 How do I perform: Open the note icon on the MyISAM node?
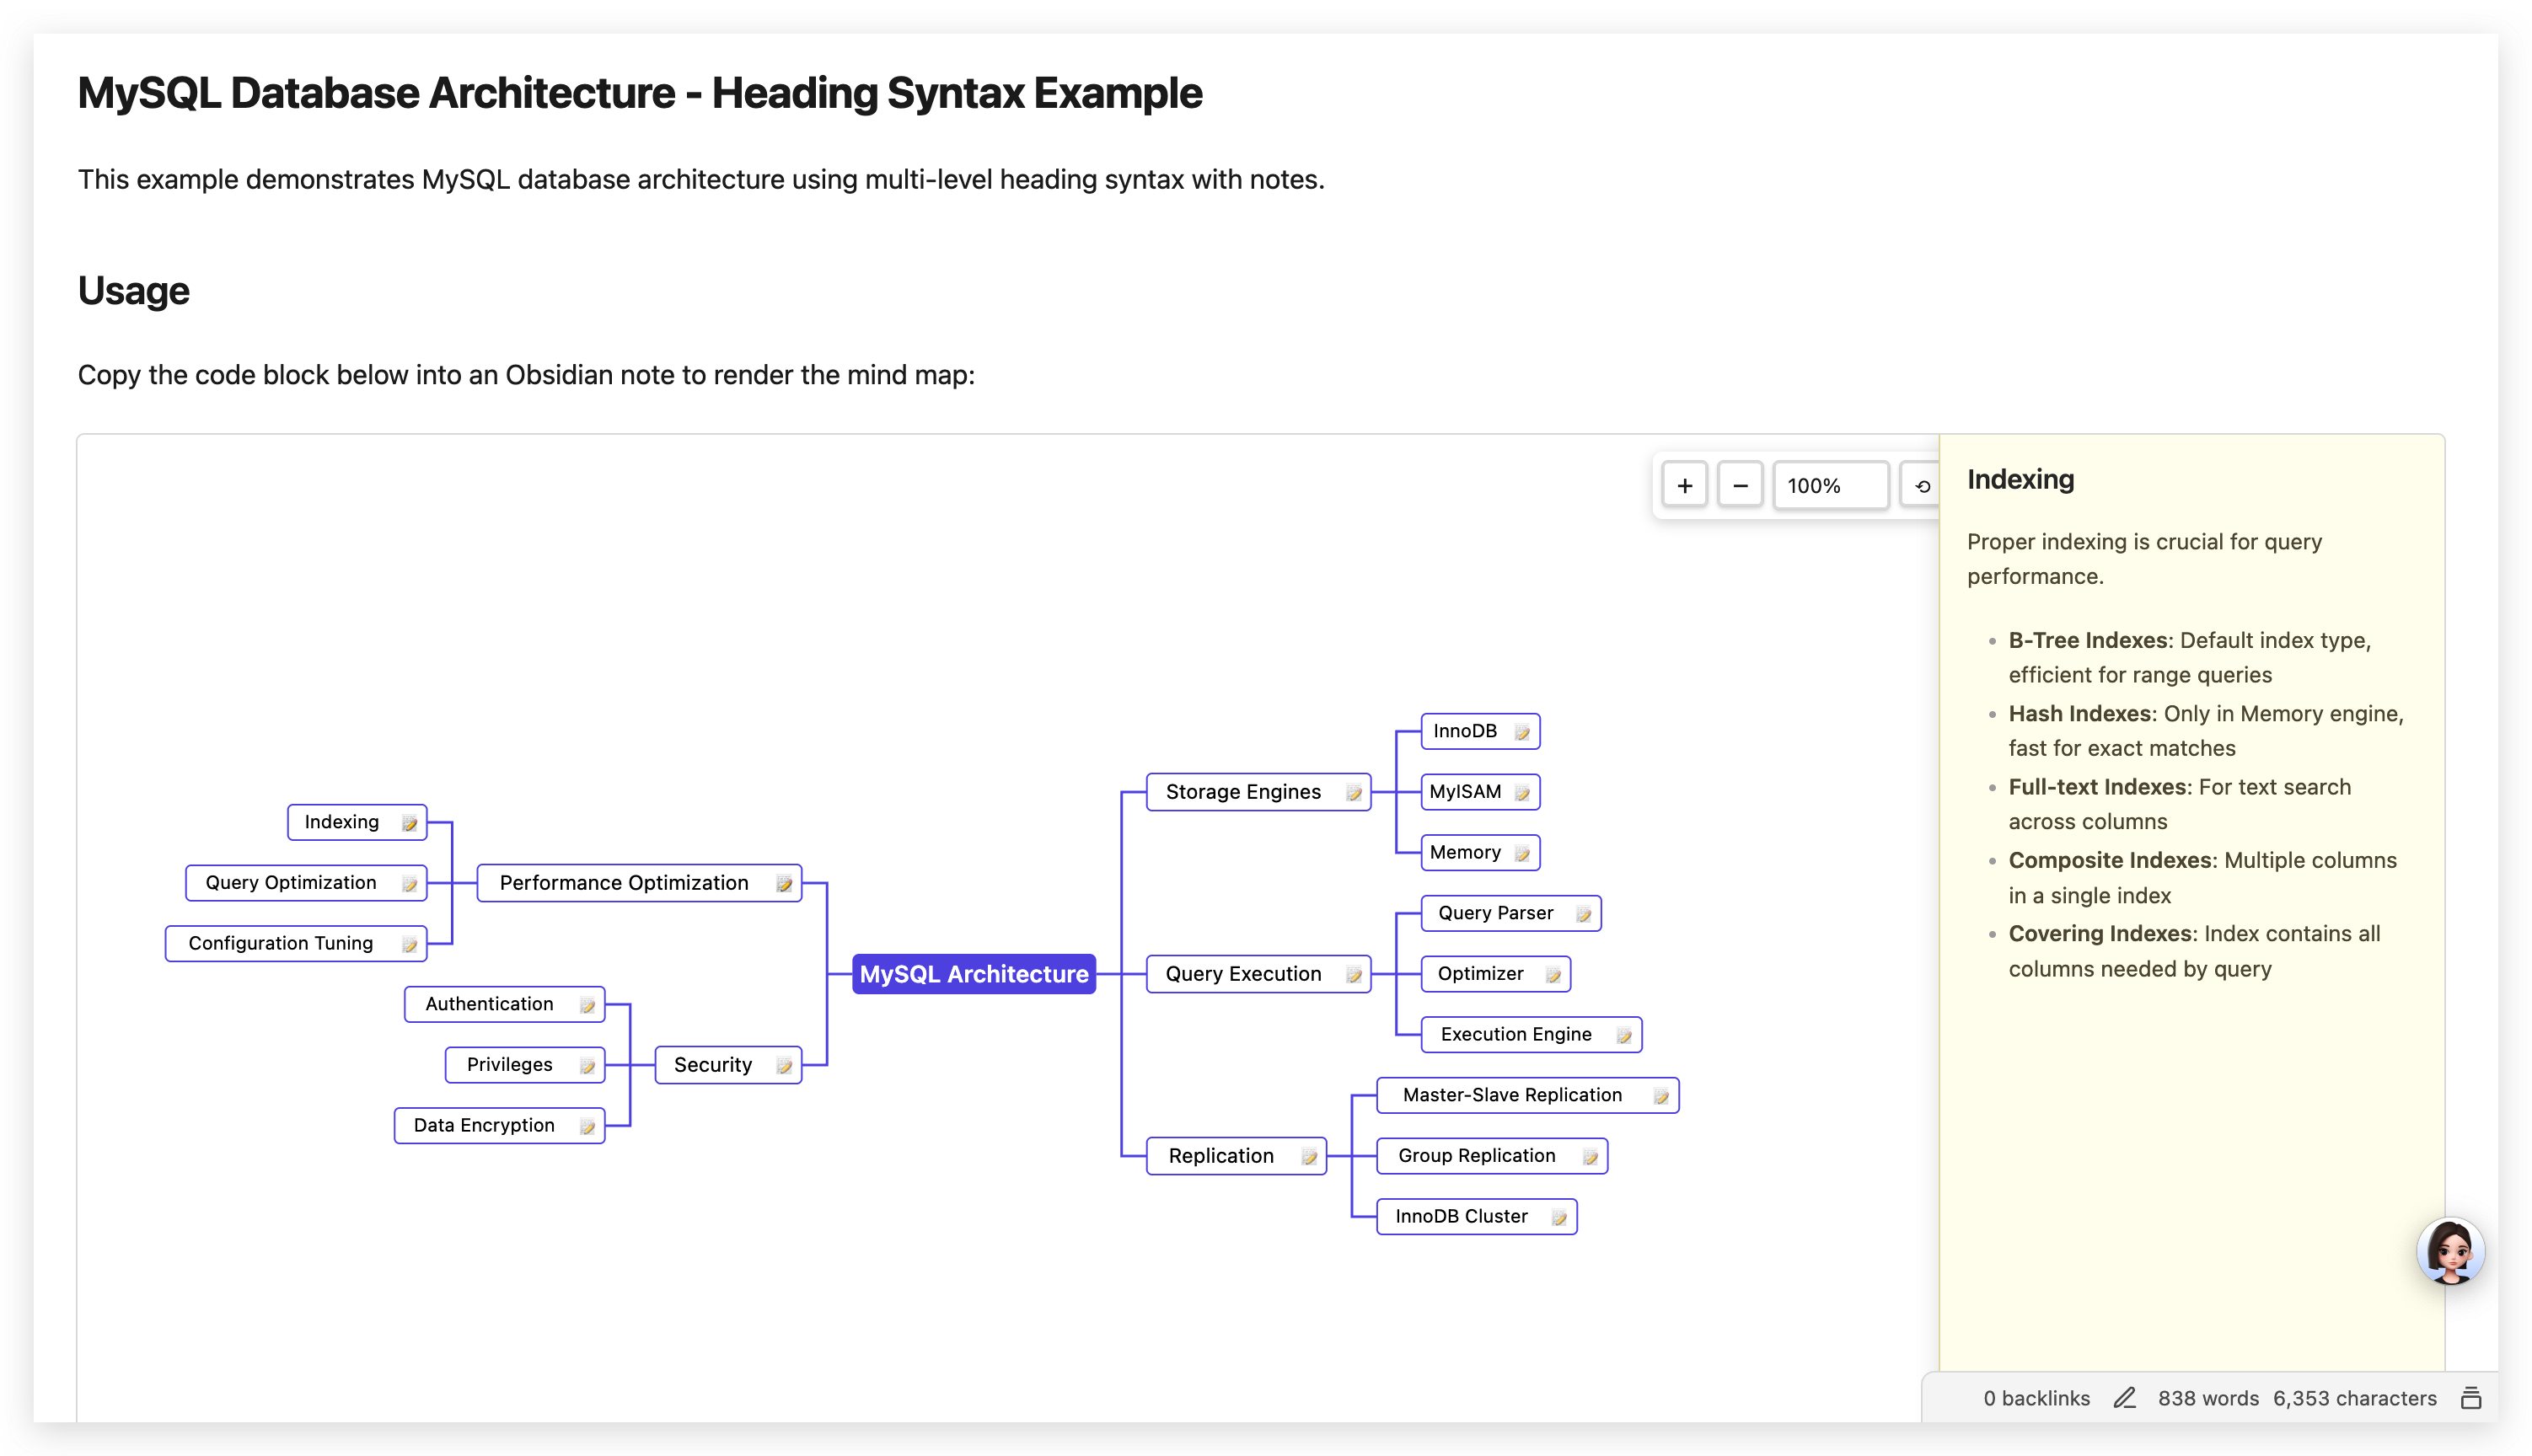[1522, 791]
